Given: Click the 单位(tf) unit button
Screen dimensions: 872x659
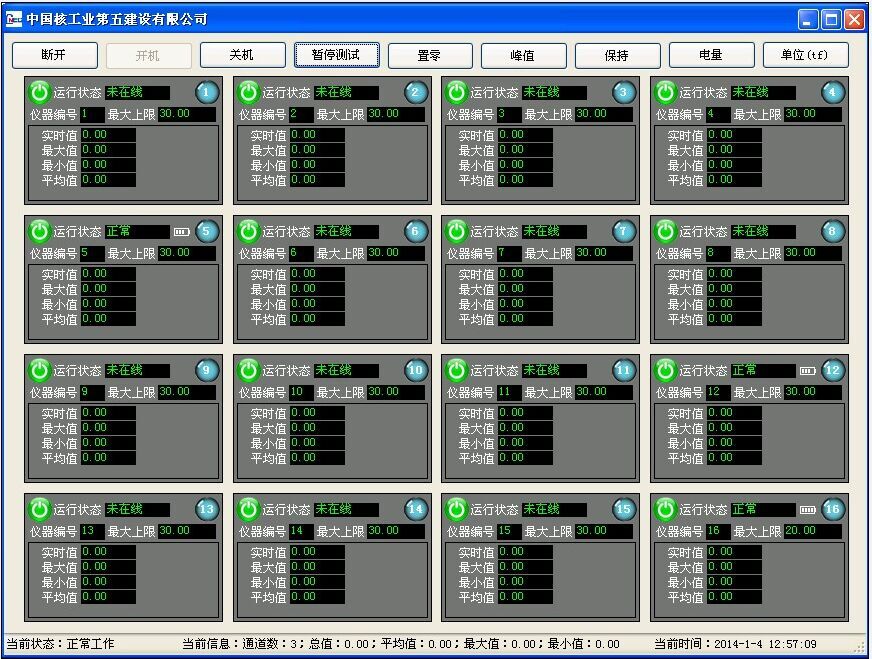Looking at the screenshot, I should point(805,55).
